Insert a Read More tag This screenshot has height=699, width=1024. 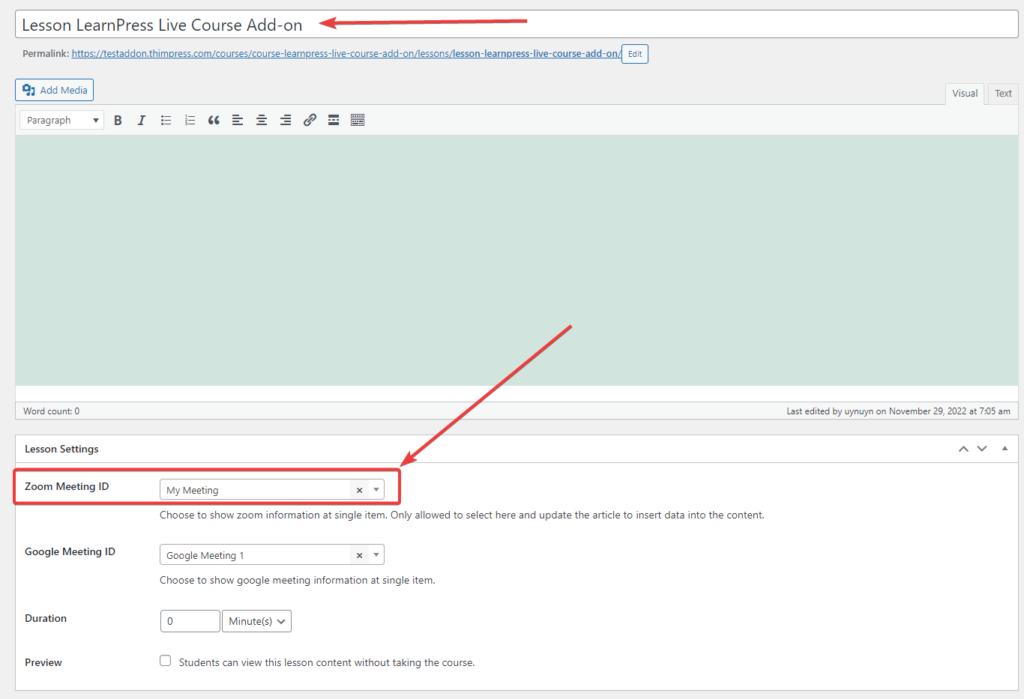333,120
